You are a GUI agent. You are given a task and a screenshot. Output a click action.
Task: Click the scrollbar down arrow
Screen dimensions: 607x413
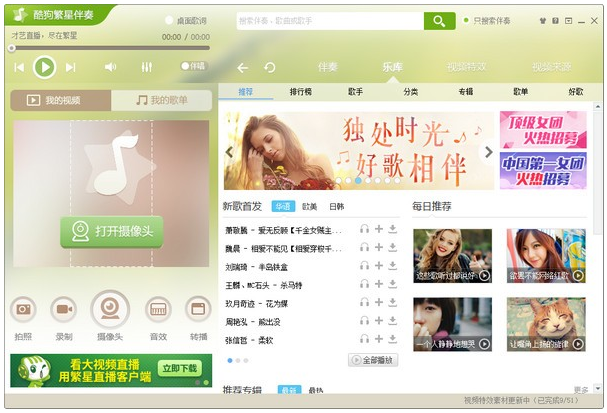point(598,388)
